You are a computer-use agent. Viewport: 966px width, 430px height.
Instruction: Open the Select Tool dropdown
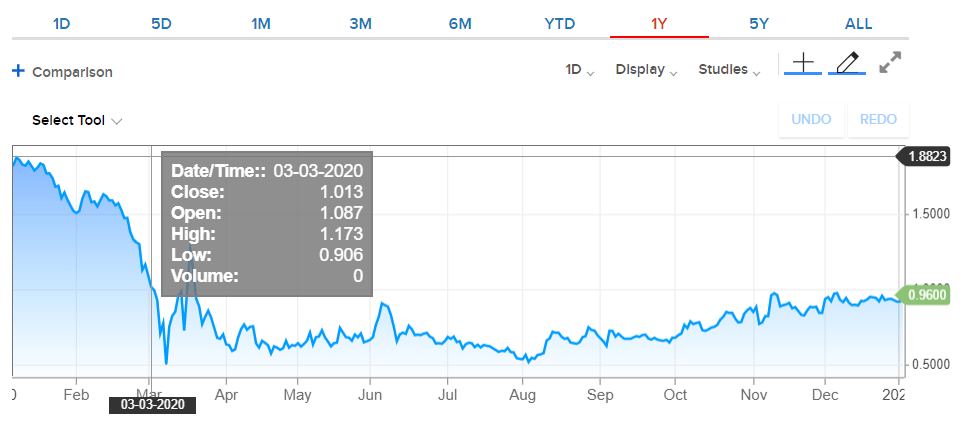pos(77,120)
